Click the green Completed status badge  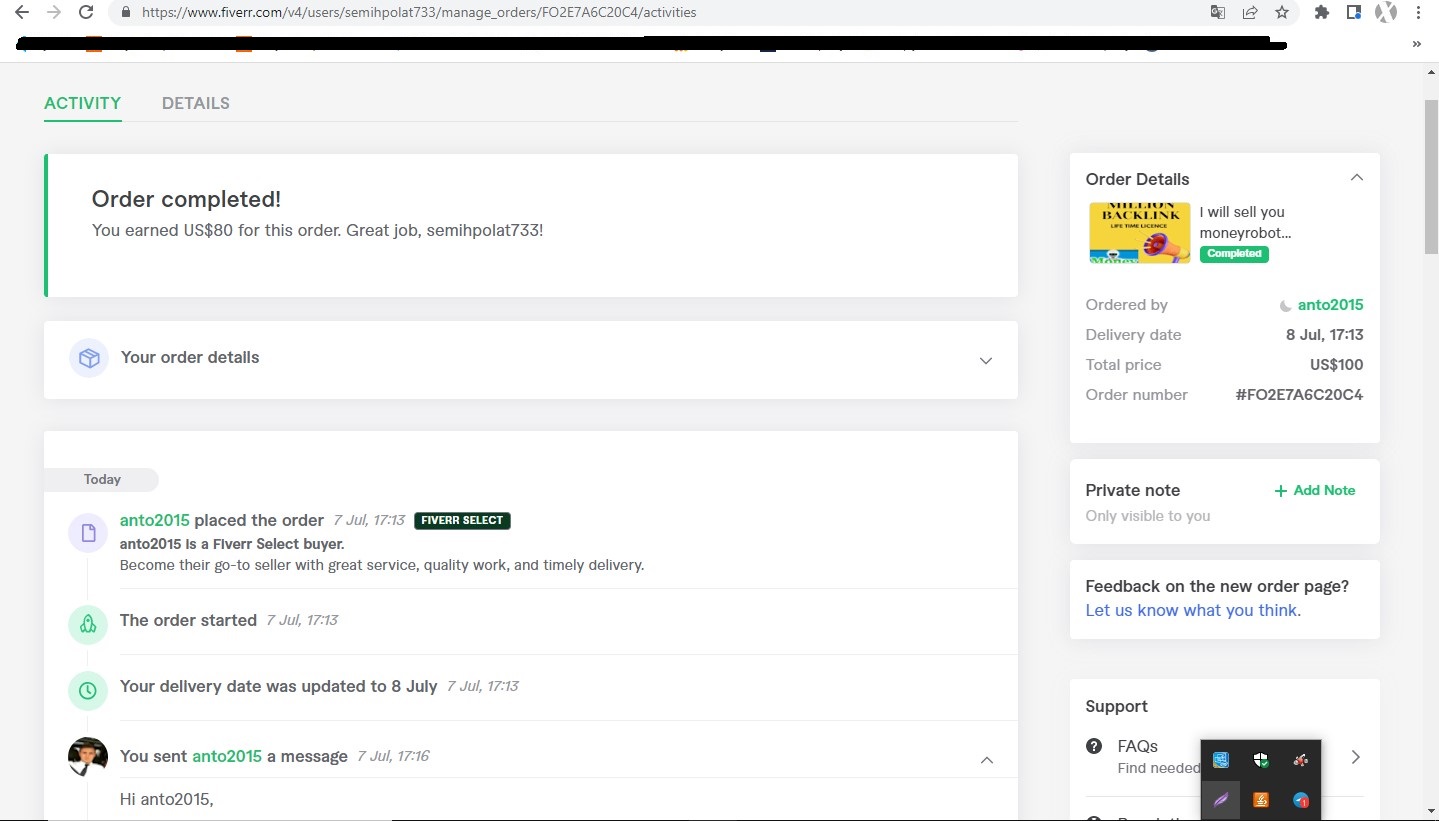pos(1234,254)
